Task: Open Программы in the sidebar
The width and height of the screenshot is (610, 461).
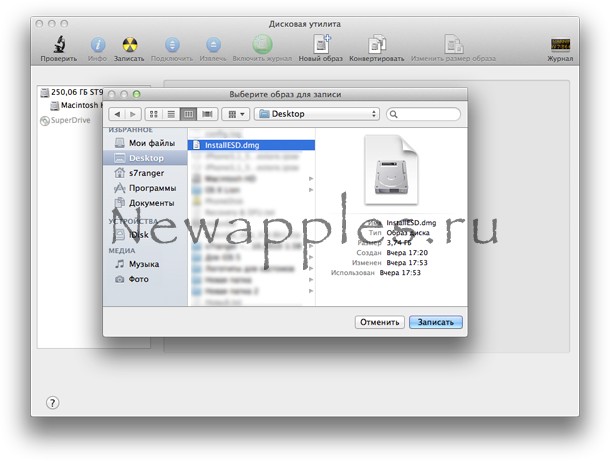Action: coord(145,188)
